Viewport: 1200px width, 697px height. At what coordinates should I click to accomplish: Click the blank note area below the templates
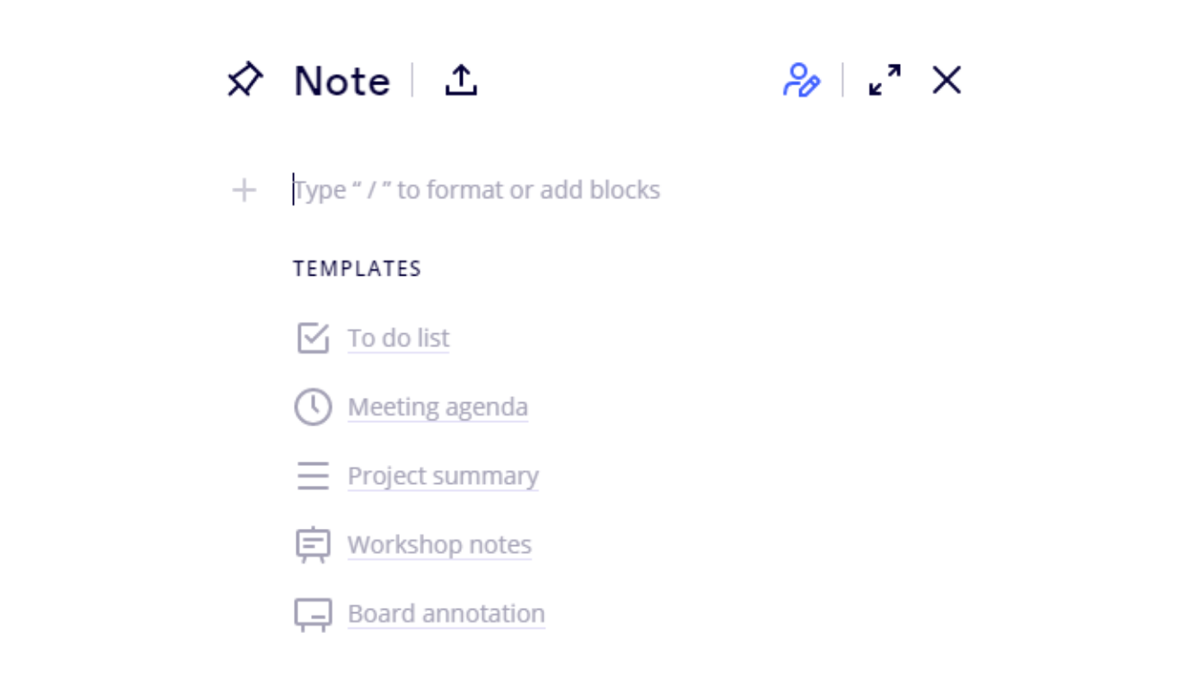[600, 665]
